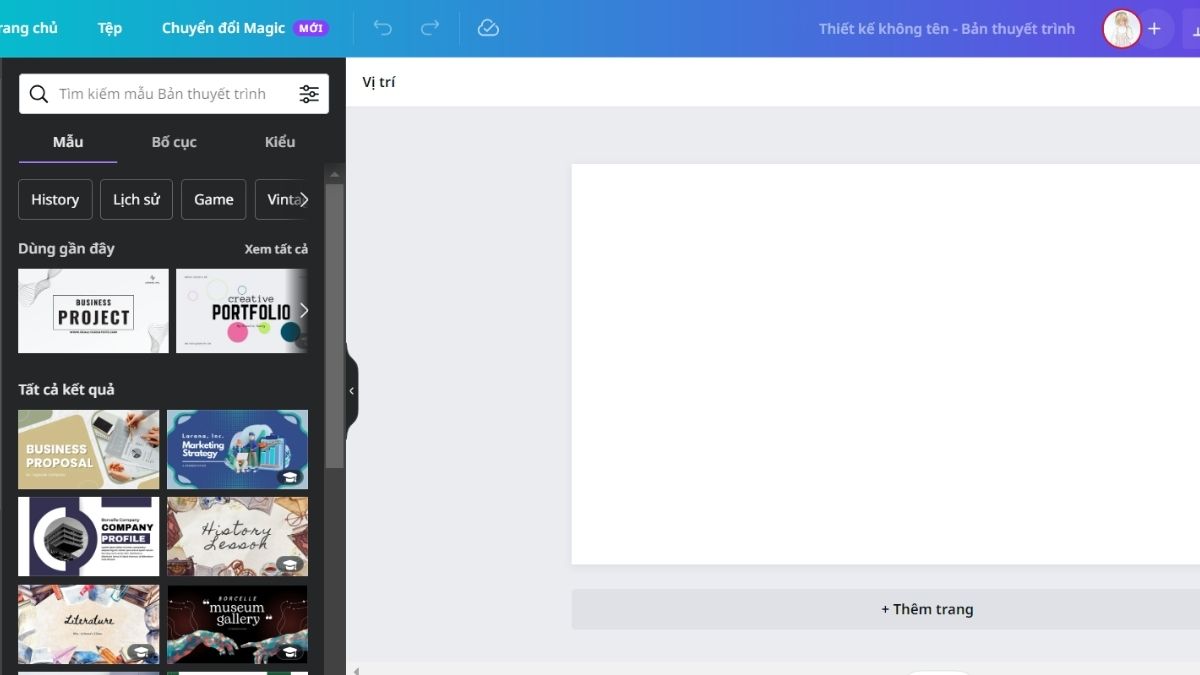The height and width of the screenshot is (675, 1200).
Task: Expand more recently used templates with the arrow
Action: (x=303, y=311)
